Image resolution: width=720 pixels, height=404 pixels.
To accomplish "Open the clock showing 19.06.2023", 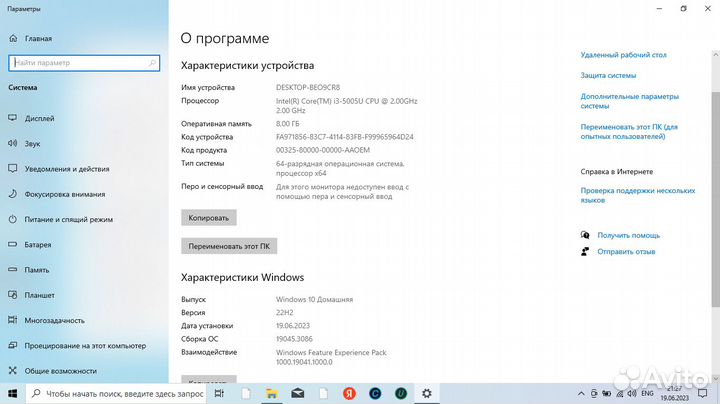I will pos(675,393).
